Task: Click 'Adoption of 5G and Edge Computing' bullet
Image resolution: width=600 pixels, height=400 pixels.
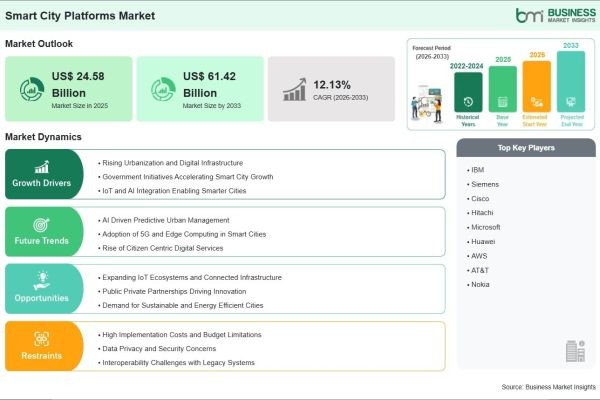Action: click(182, 234)
